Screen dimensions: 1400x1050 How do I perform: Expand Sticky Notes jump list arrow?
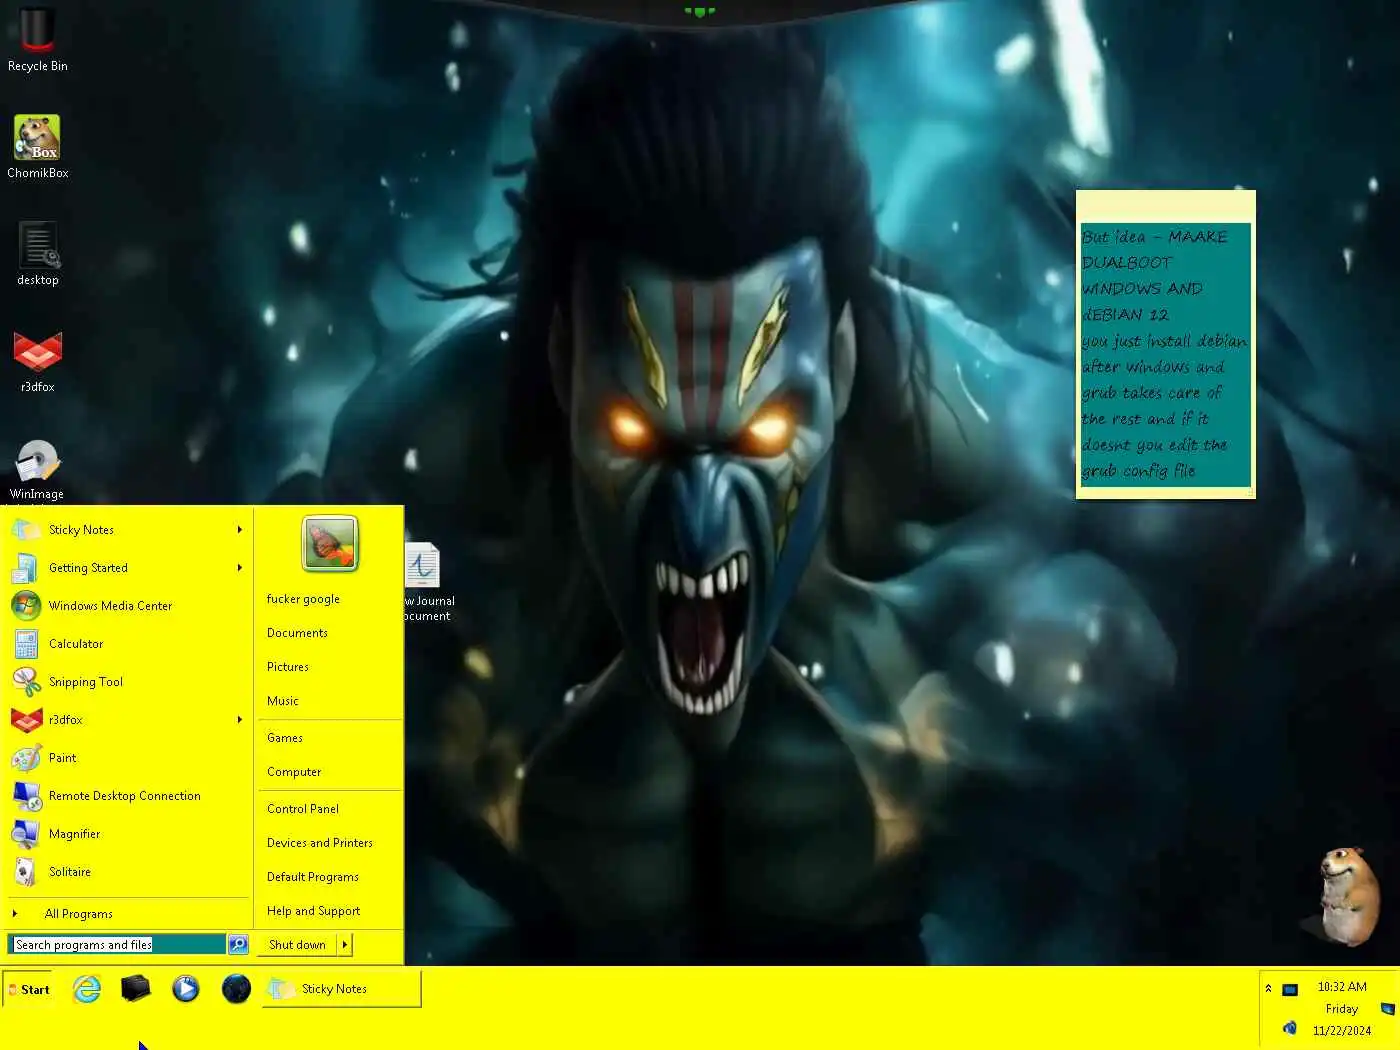click(x=240, y=530)
